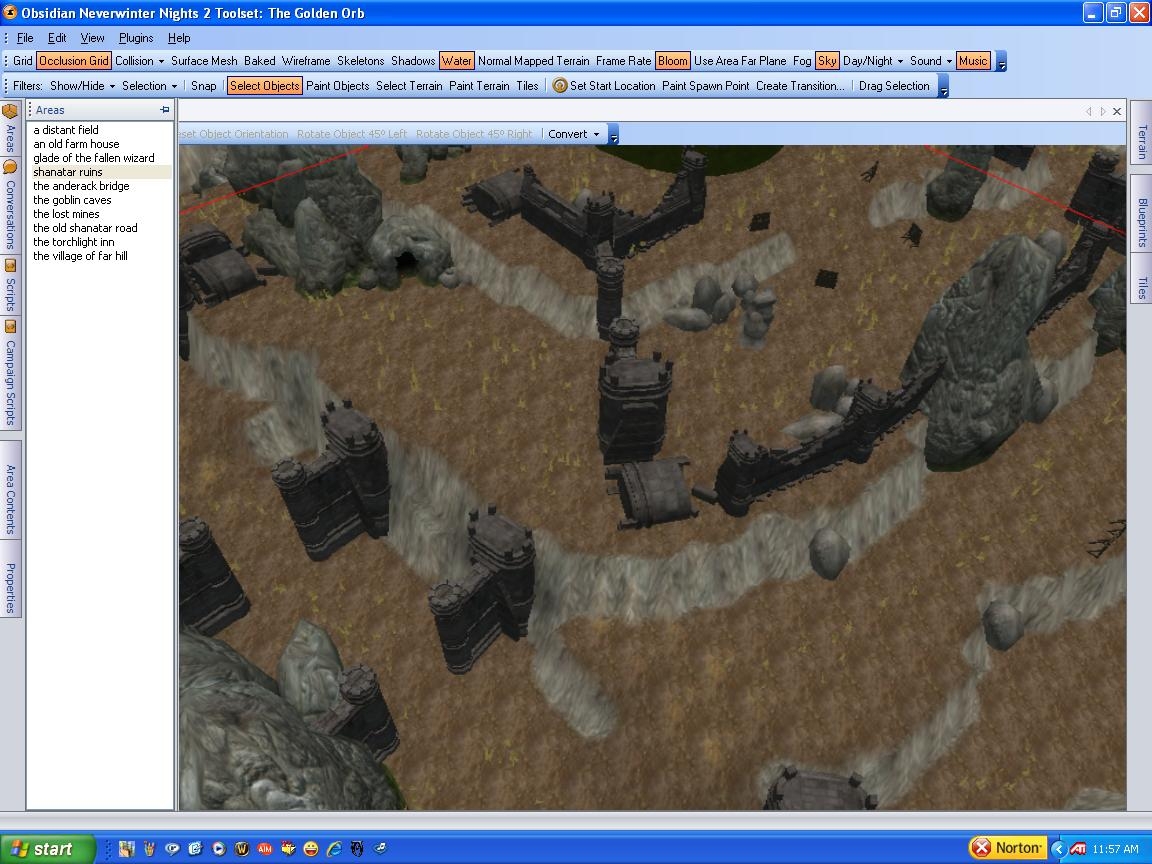Select the goblin caves area
The height and width of the screenshot is (864, 1152).
pyautogui.click(x=72, y=200)
